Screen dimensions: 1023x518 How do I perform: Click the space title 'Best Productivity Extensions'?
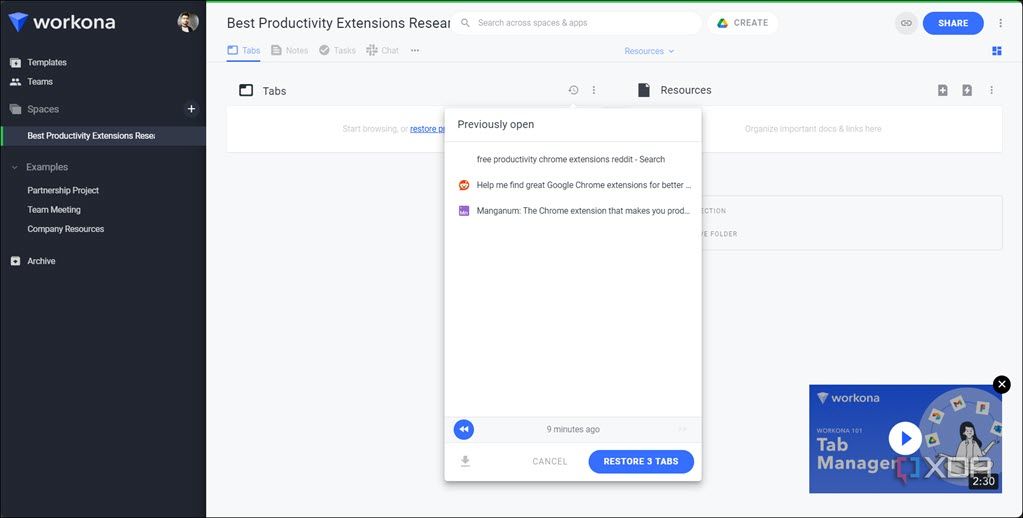tap(339, 23)
